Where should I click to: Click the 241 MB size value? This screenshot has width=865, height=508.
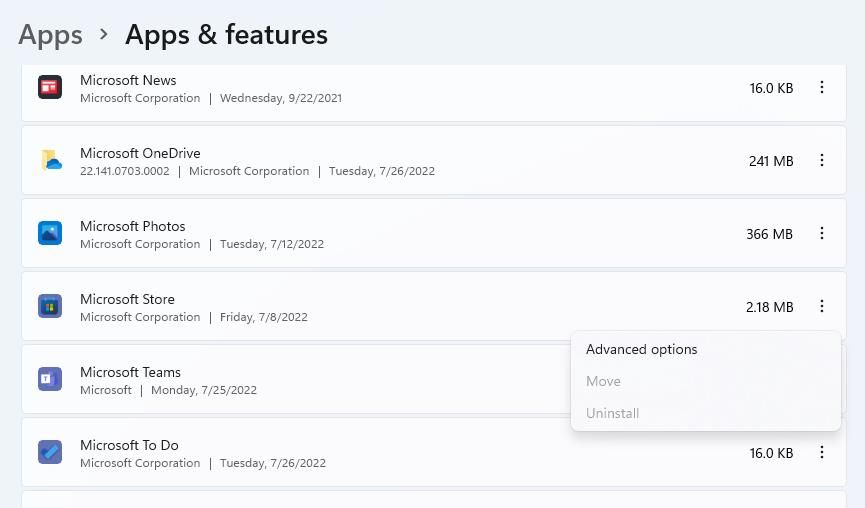771,161
